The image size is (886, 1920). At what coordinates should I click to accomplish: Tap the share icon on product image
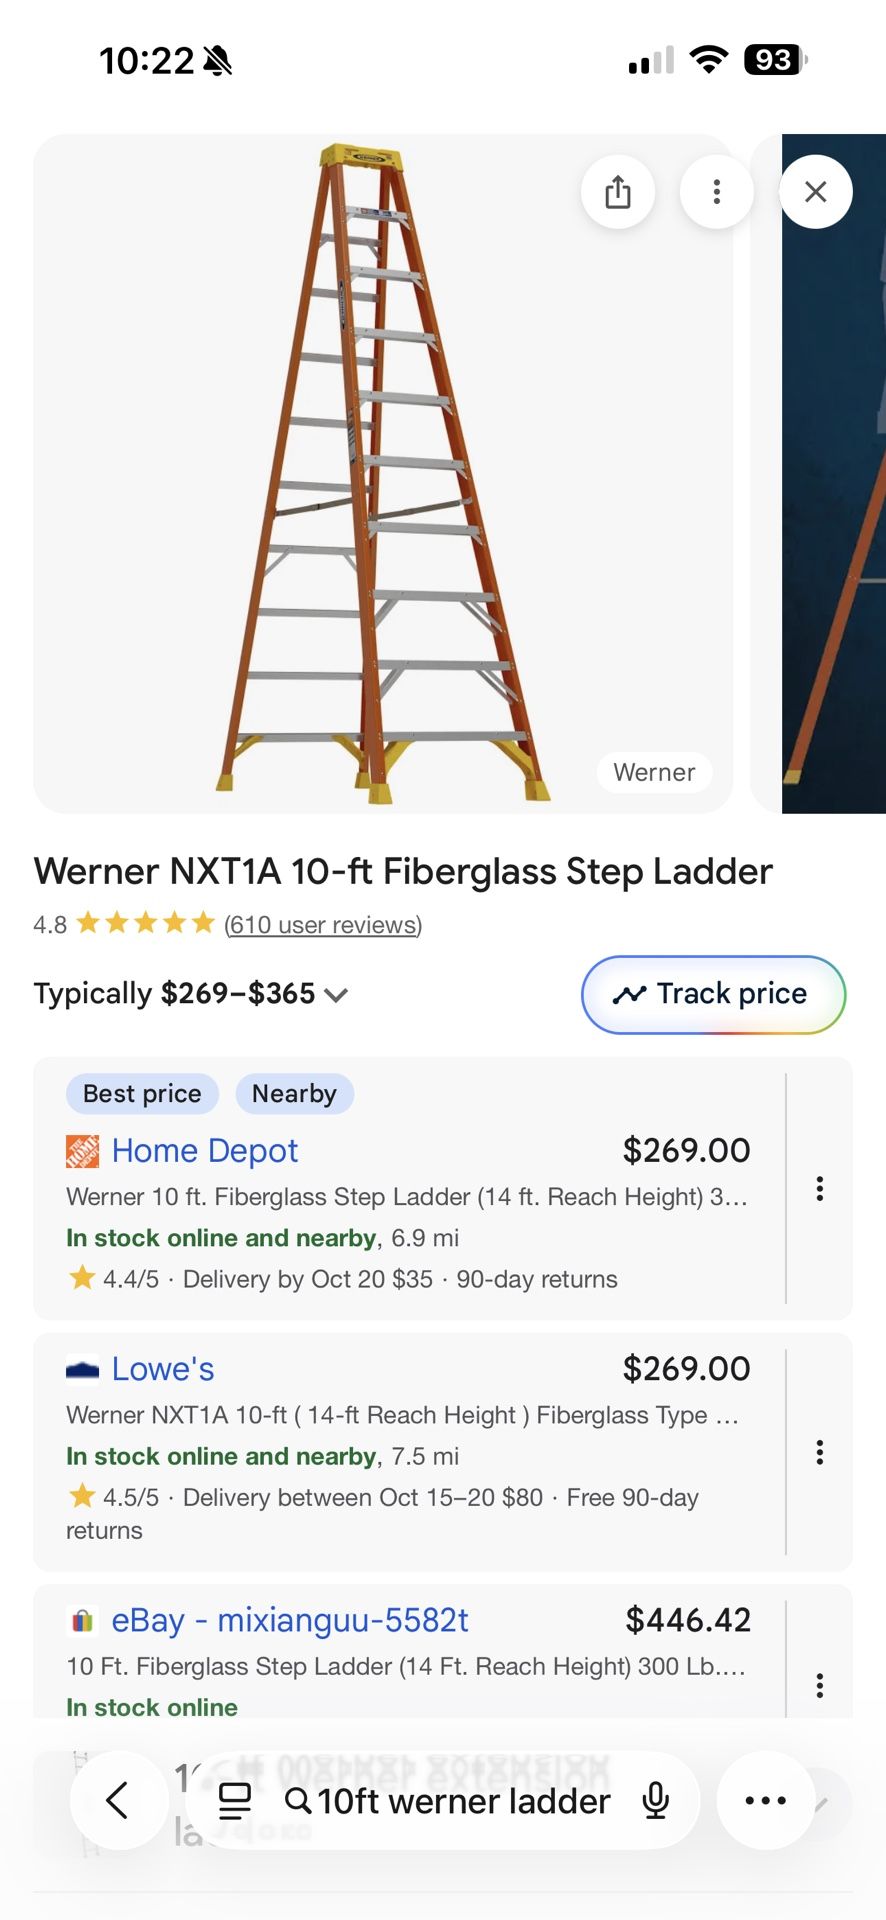pyautogui.click(x=618, y=192)
